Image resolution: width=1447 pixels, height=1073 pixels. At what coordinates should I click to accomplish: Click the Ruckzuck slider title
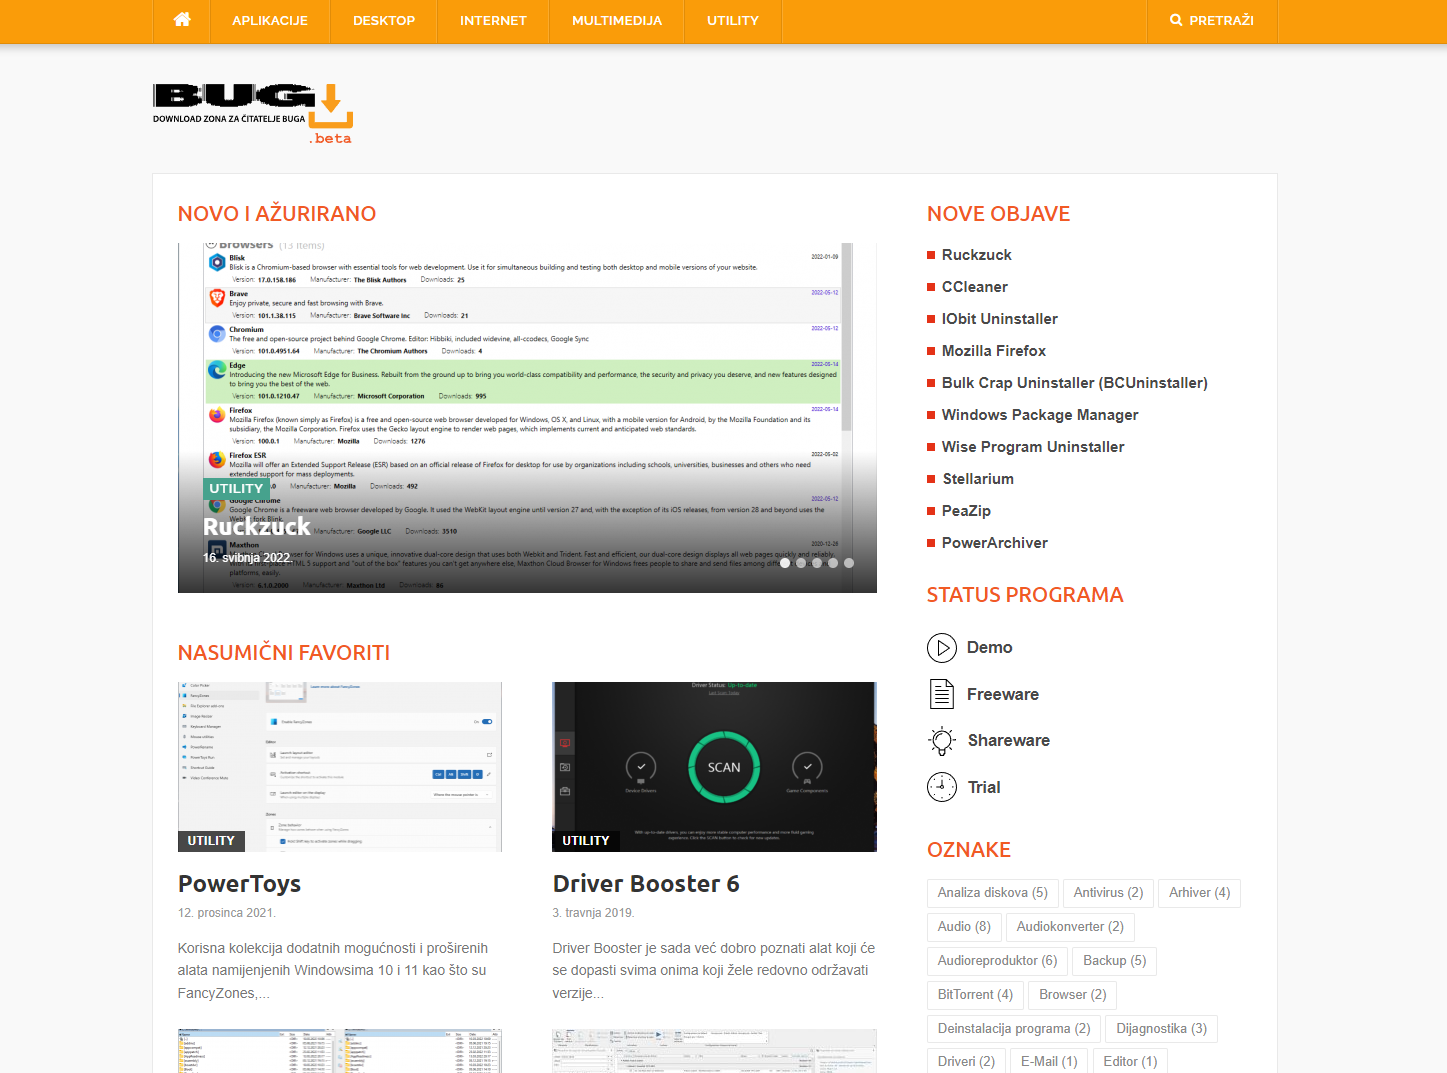[x=257, y=527]
